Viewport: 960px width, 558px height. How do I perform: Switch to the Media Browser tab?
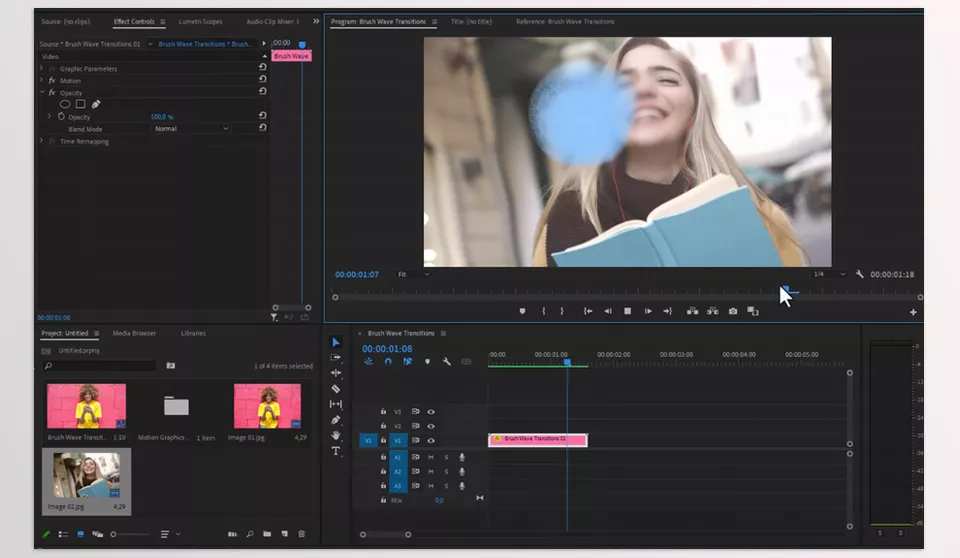[x=134, y=333]
